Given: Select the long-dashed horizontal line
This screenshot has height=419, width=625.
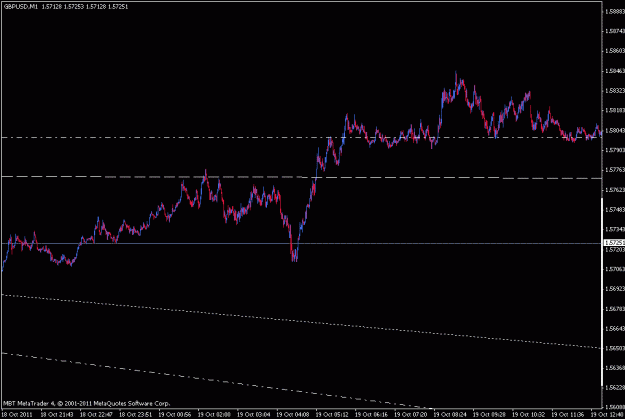Looking at the screenshot, I should tap(301, 177).
